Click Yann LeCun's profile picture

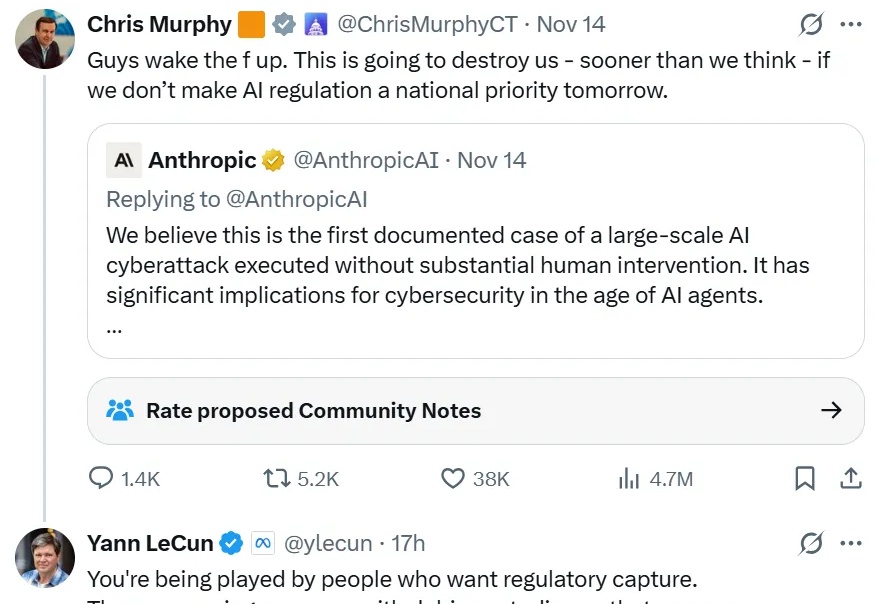[44, 558]
